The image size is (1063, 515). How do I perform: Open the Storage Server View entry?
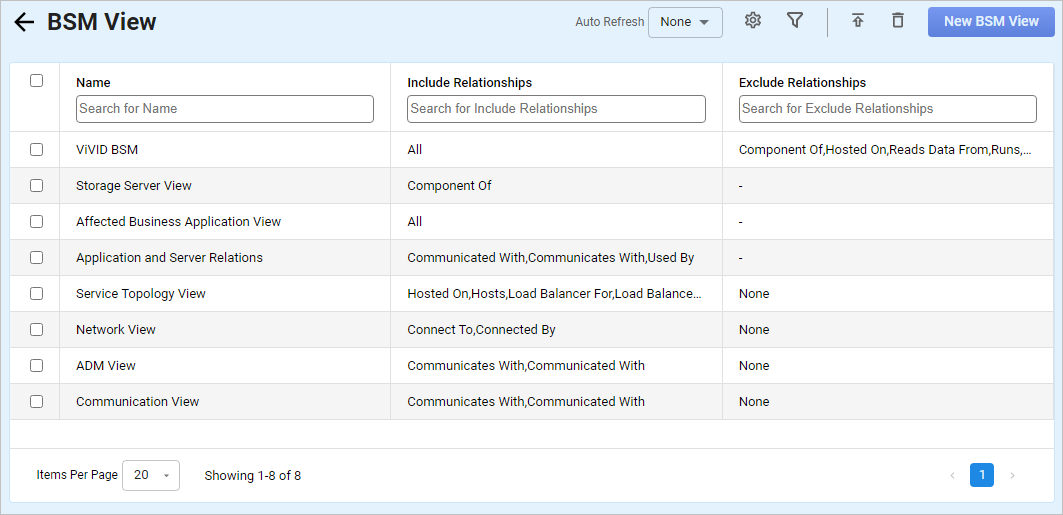point(134,186)
